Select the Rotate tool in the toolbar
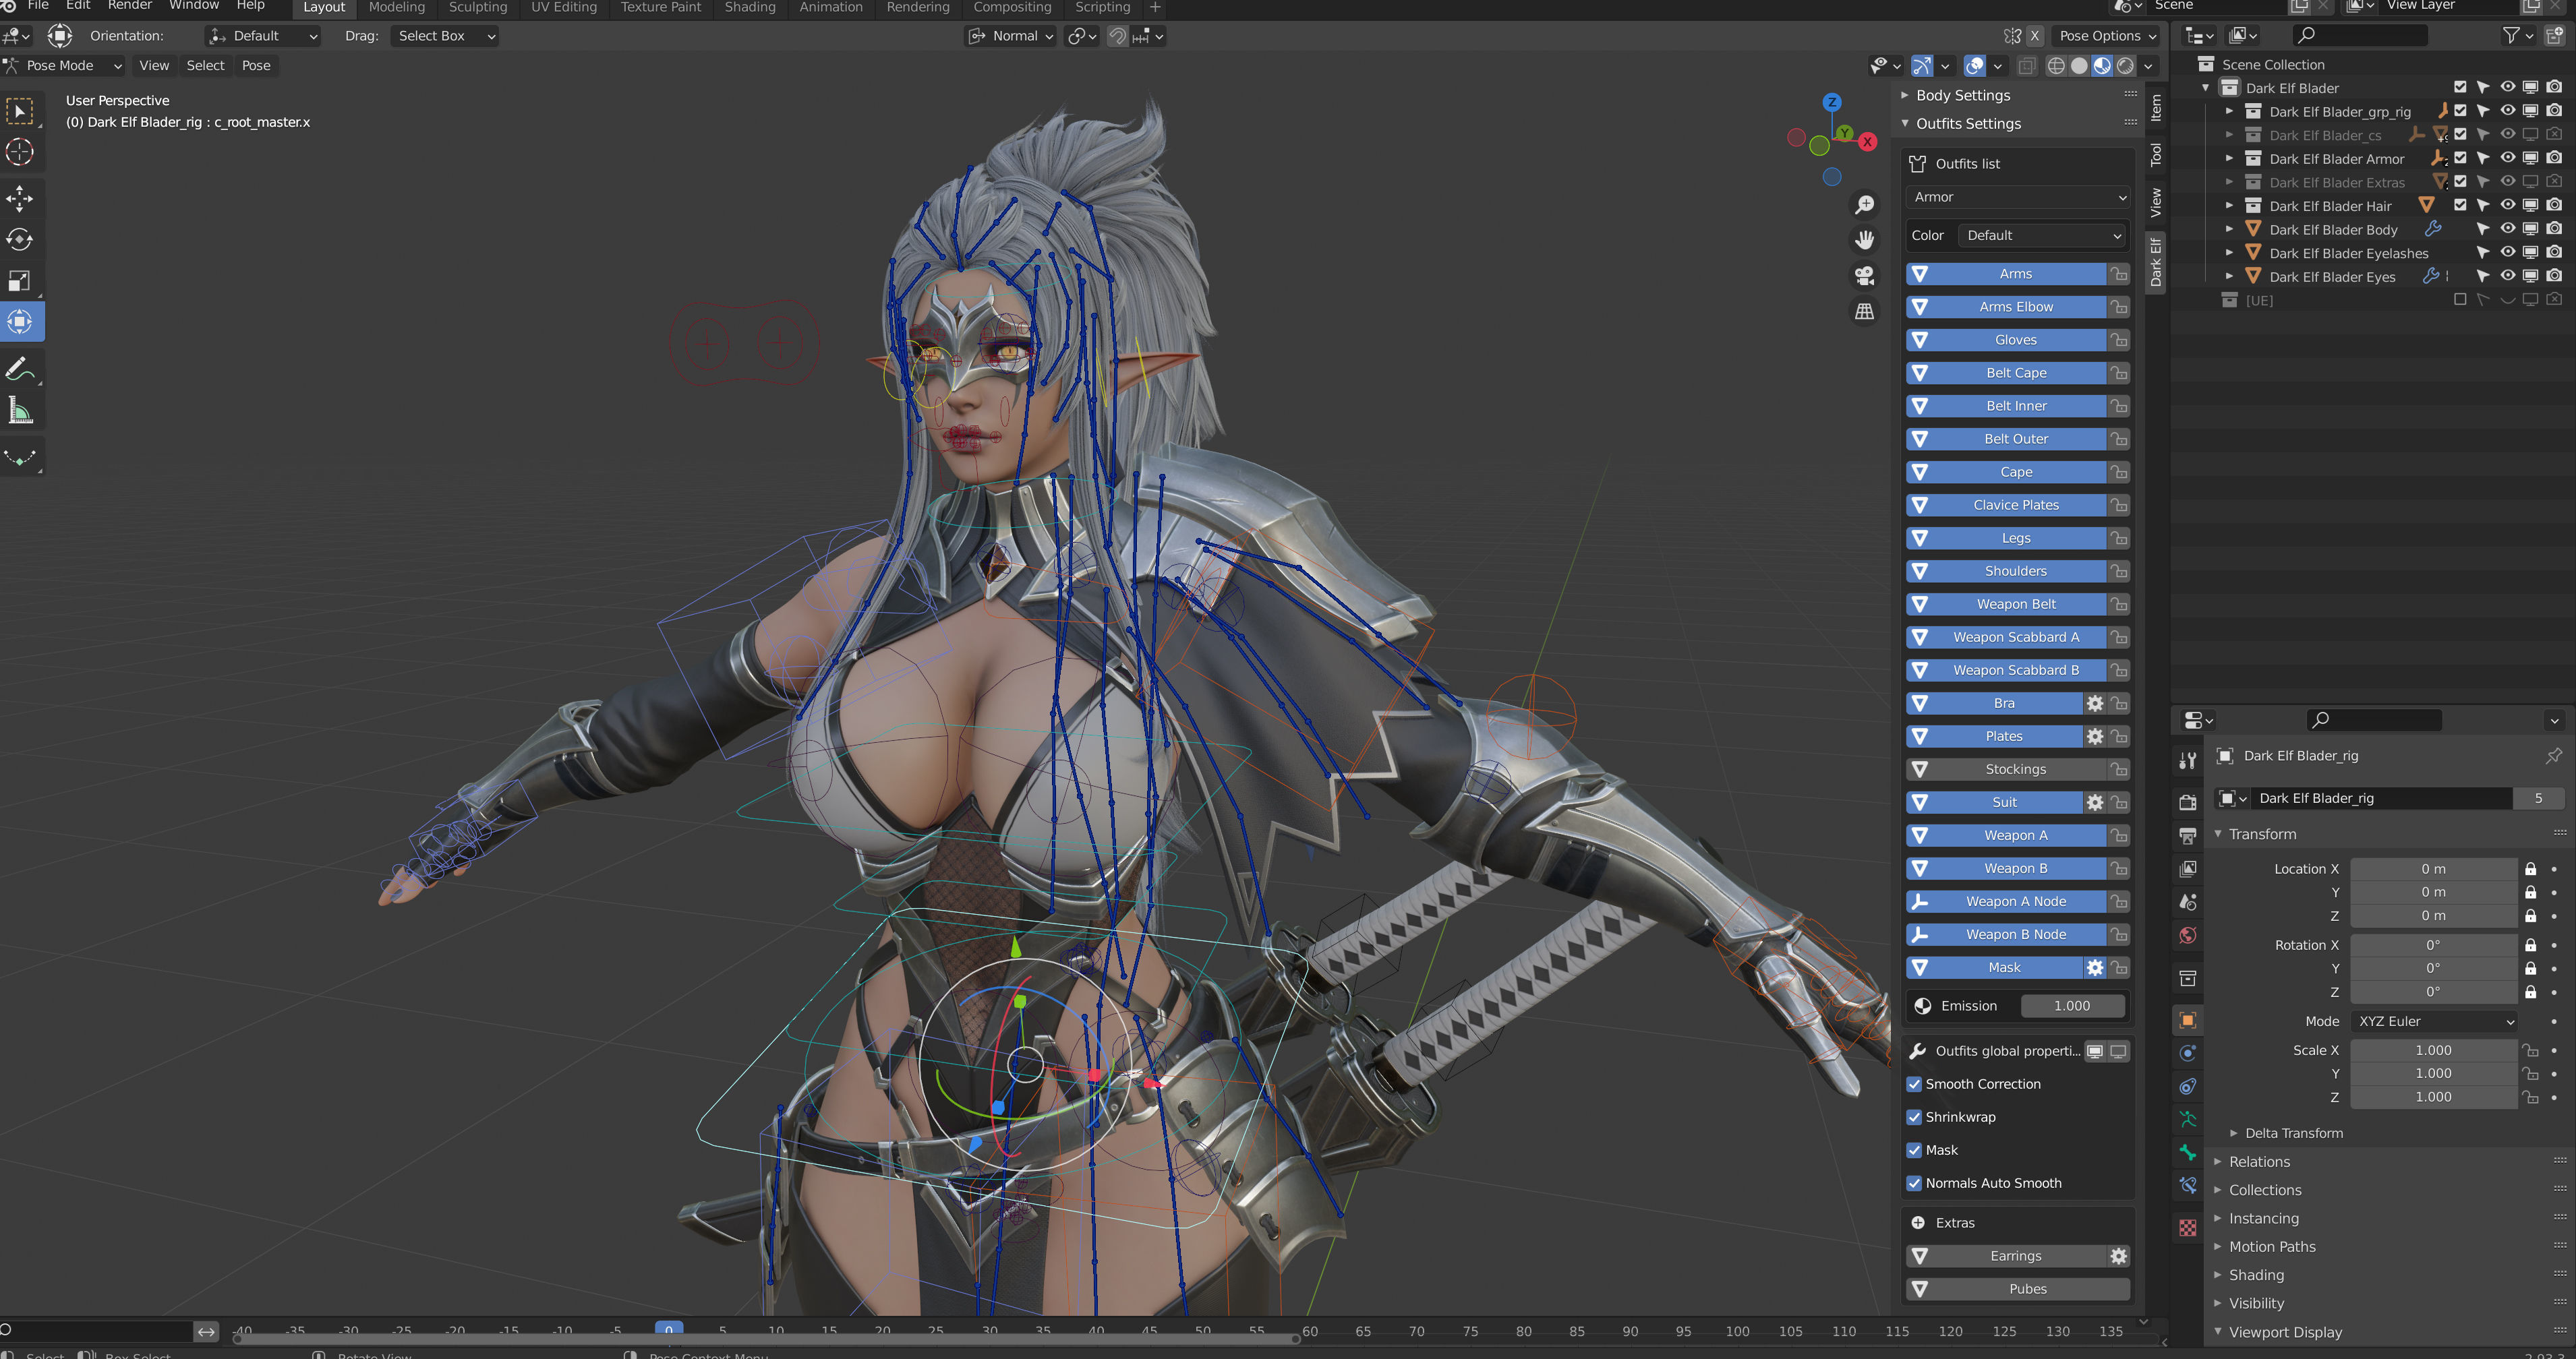 pos(20,239)
